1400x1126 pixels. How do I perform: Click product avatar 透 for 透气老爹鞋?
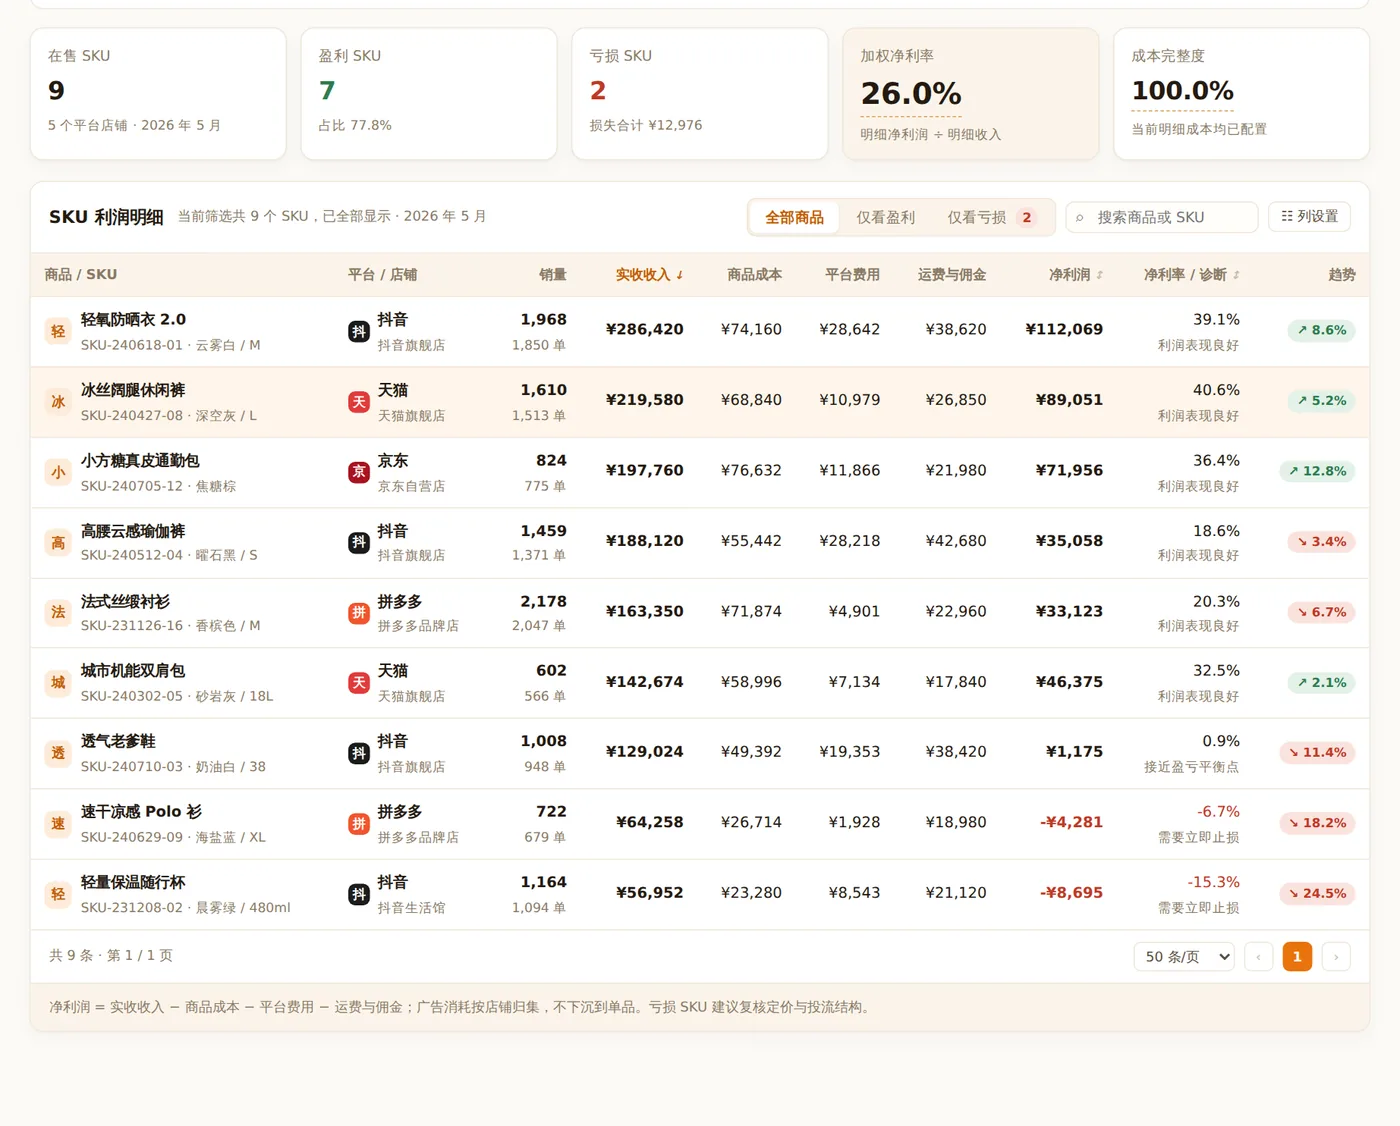(58, 753)
